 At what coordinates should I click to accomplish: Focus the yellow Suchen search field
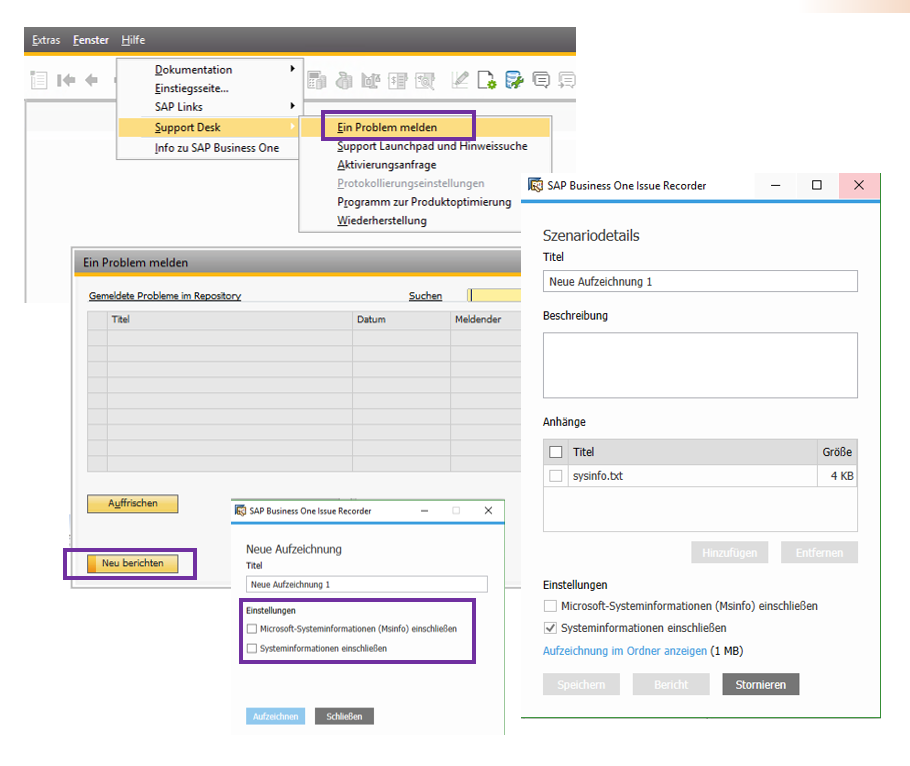click(x=494, y=295)
